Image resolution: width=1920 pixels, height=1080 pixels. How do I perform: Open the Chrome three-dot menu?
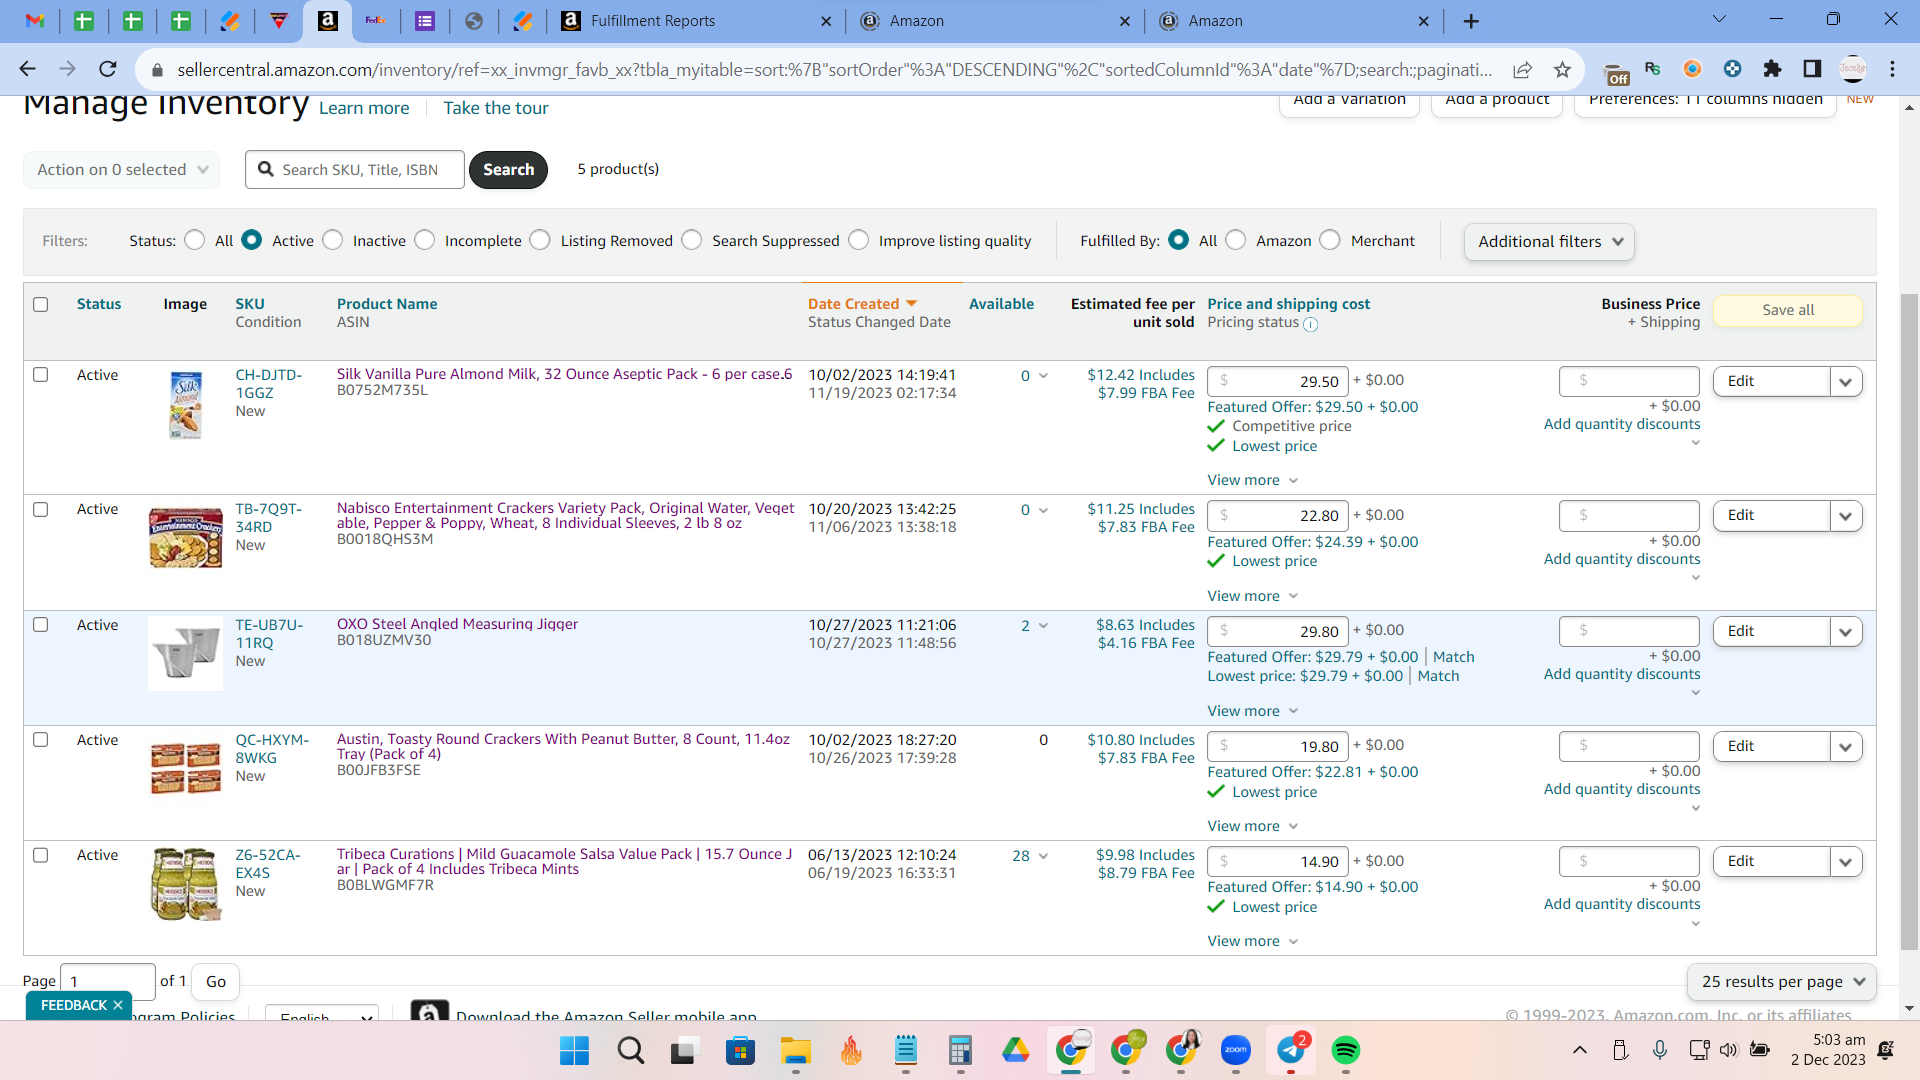(1892, 69)
